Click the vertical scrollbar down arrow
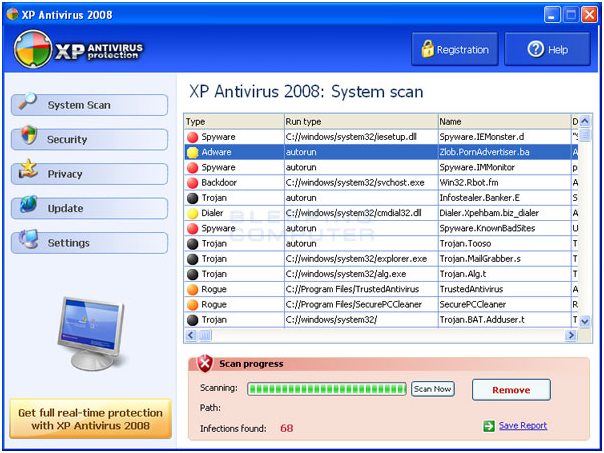Viewport: 604px width, 453px height. coord(585,321)
